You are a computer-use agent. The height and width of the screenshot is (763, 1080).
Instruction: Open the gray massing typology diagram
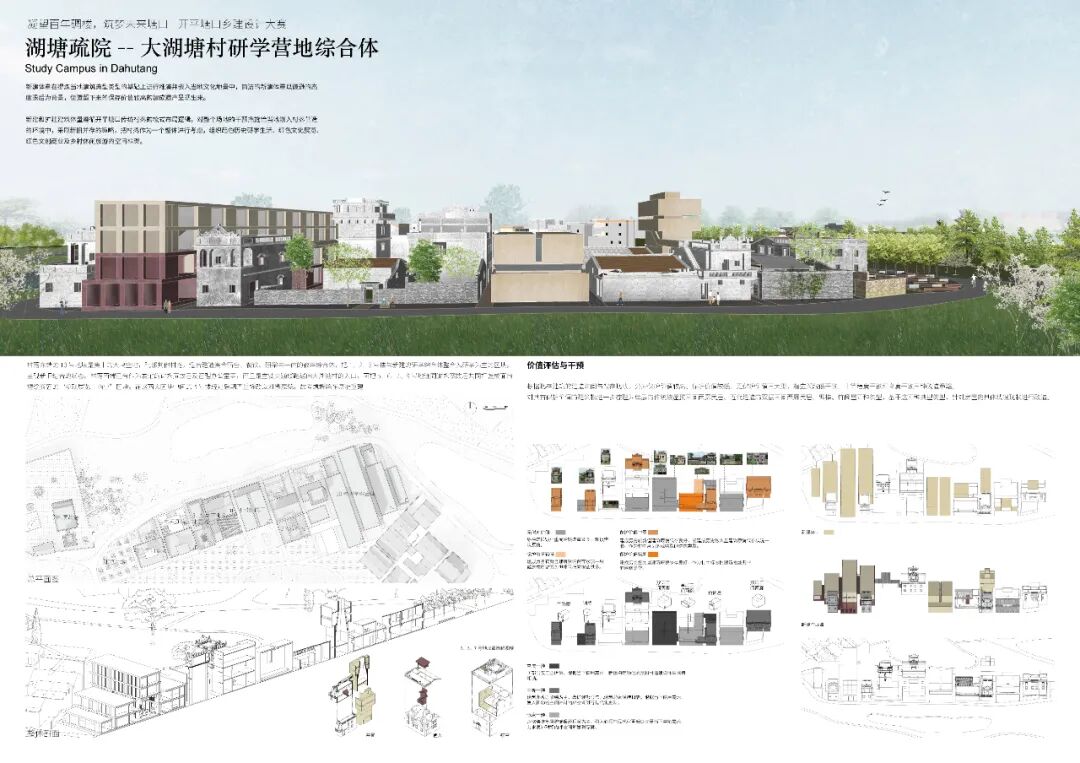pyautogui.click(x=654, y=614)
